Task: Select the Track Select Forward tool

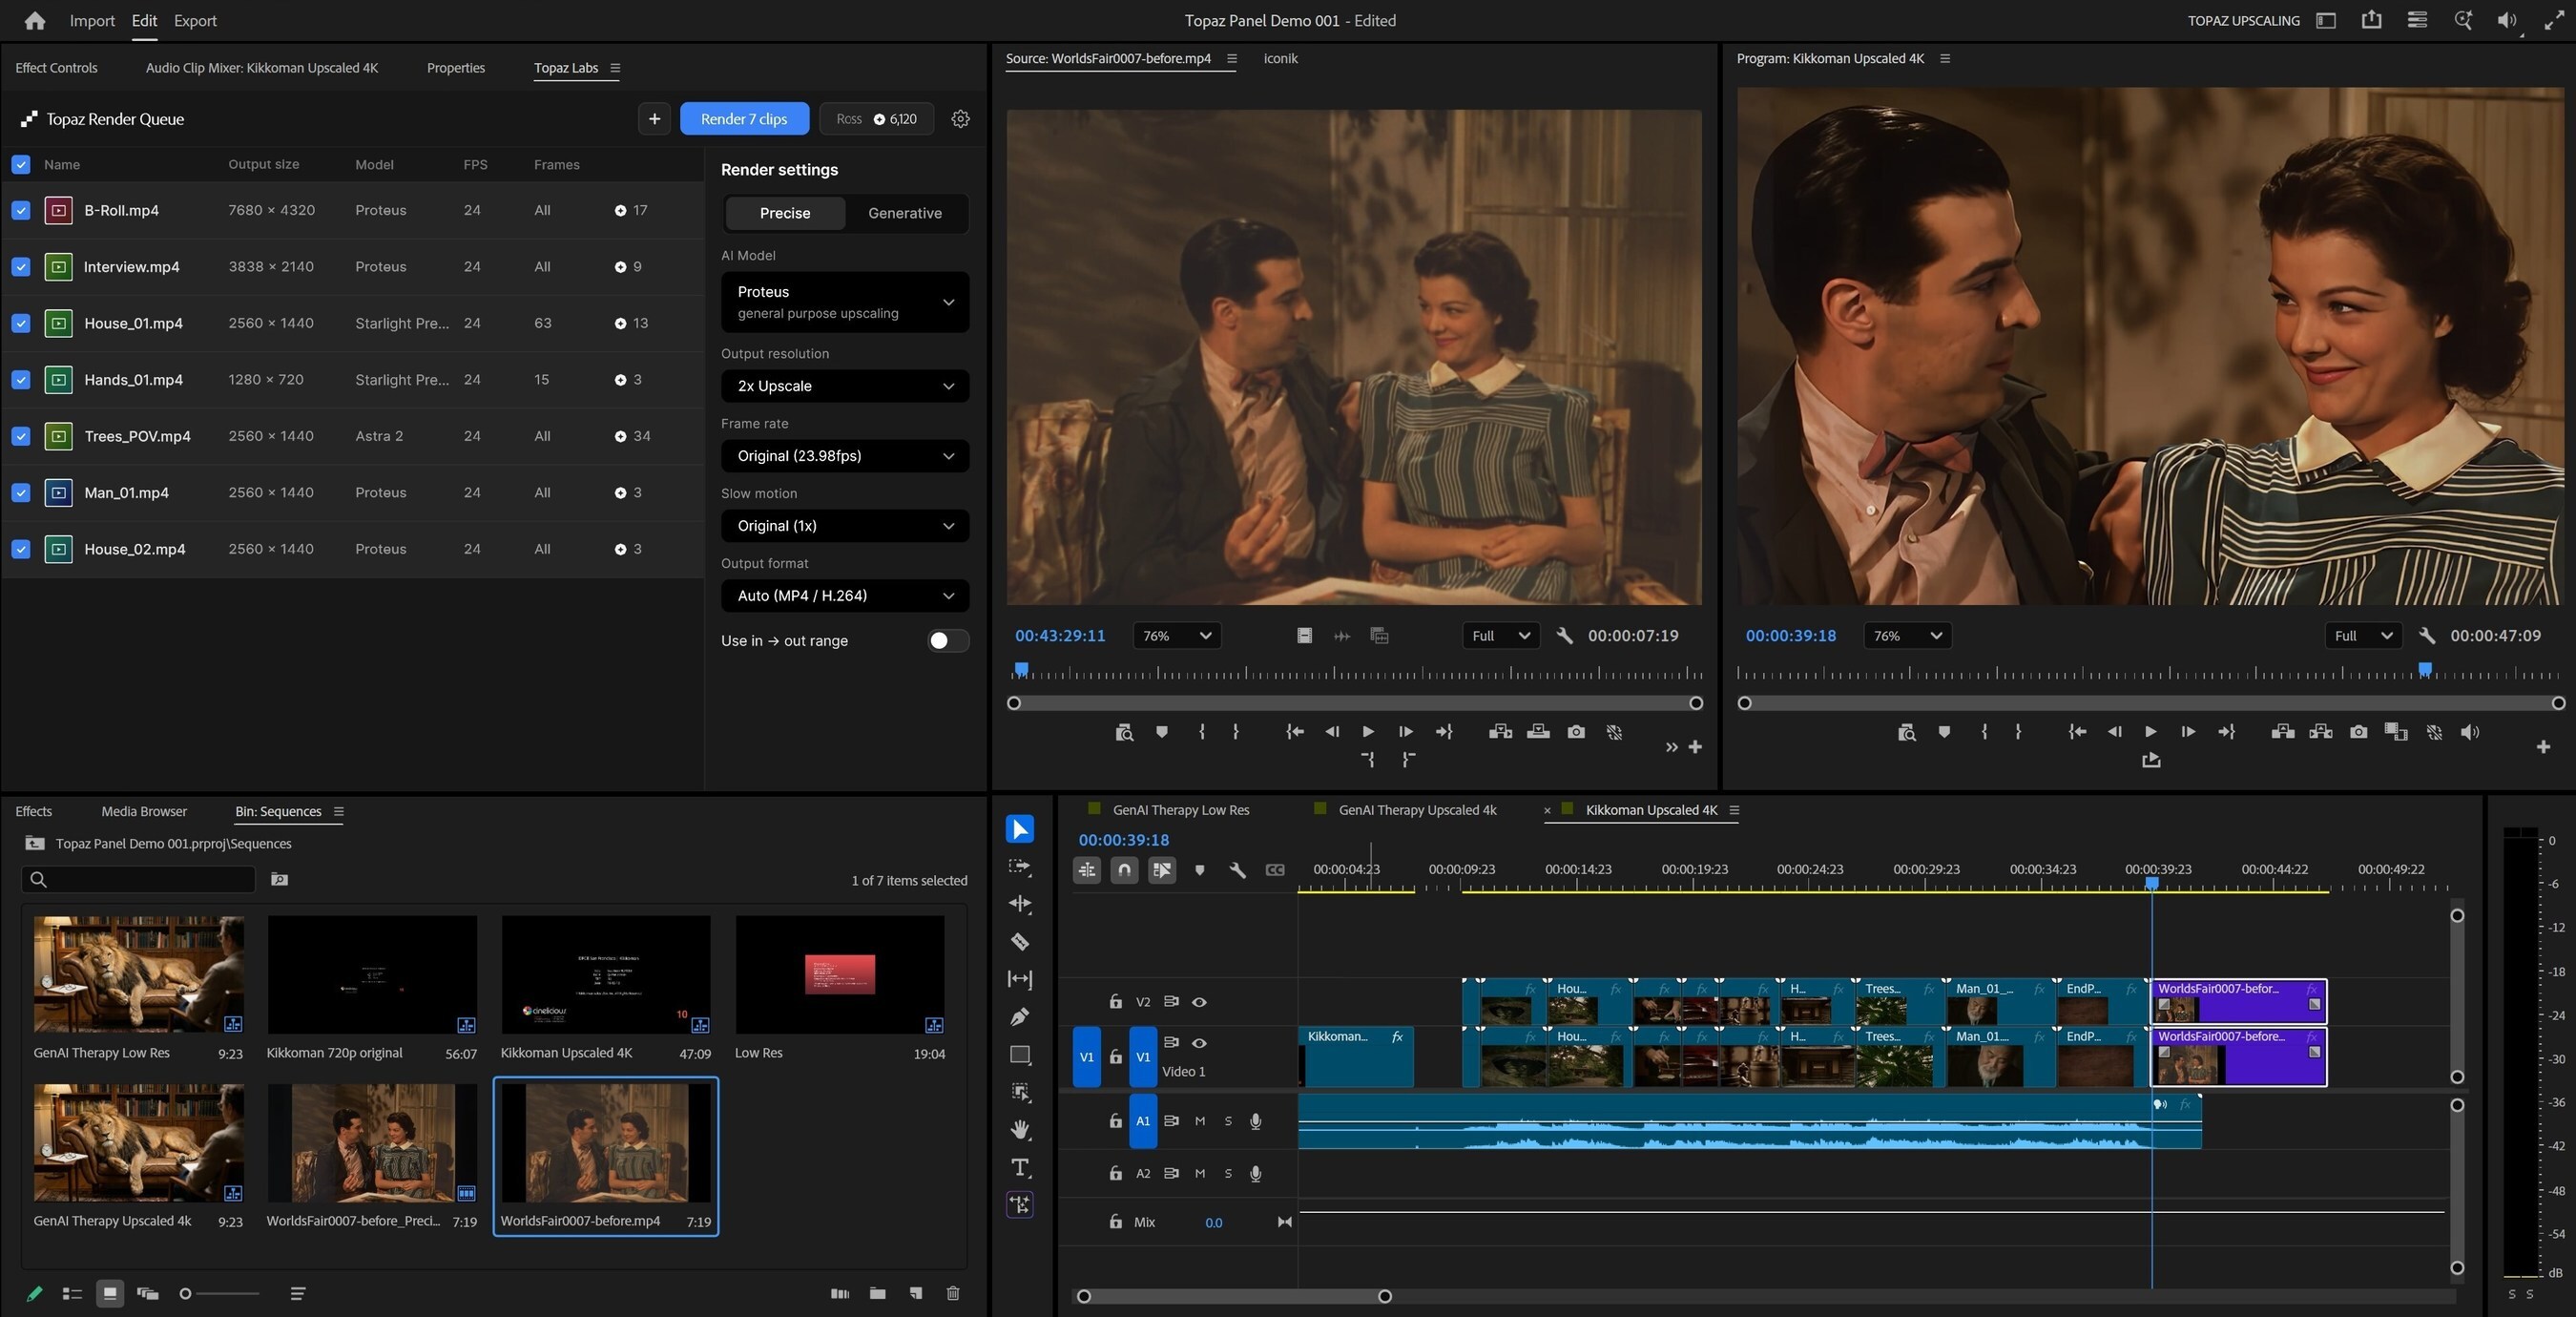Action: pos(1020,867)
